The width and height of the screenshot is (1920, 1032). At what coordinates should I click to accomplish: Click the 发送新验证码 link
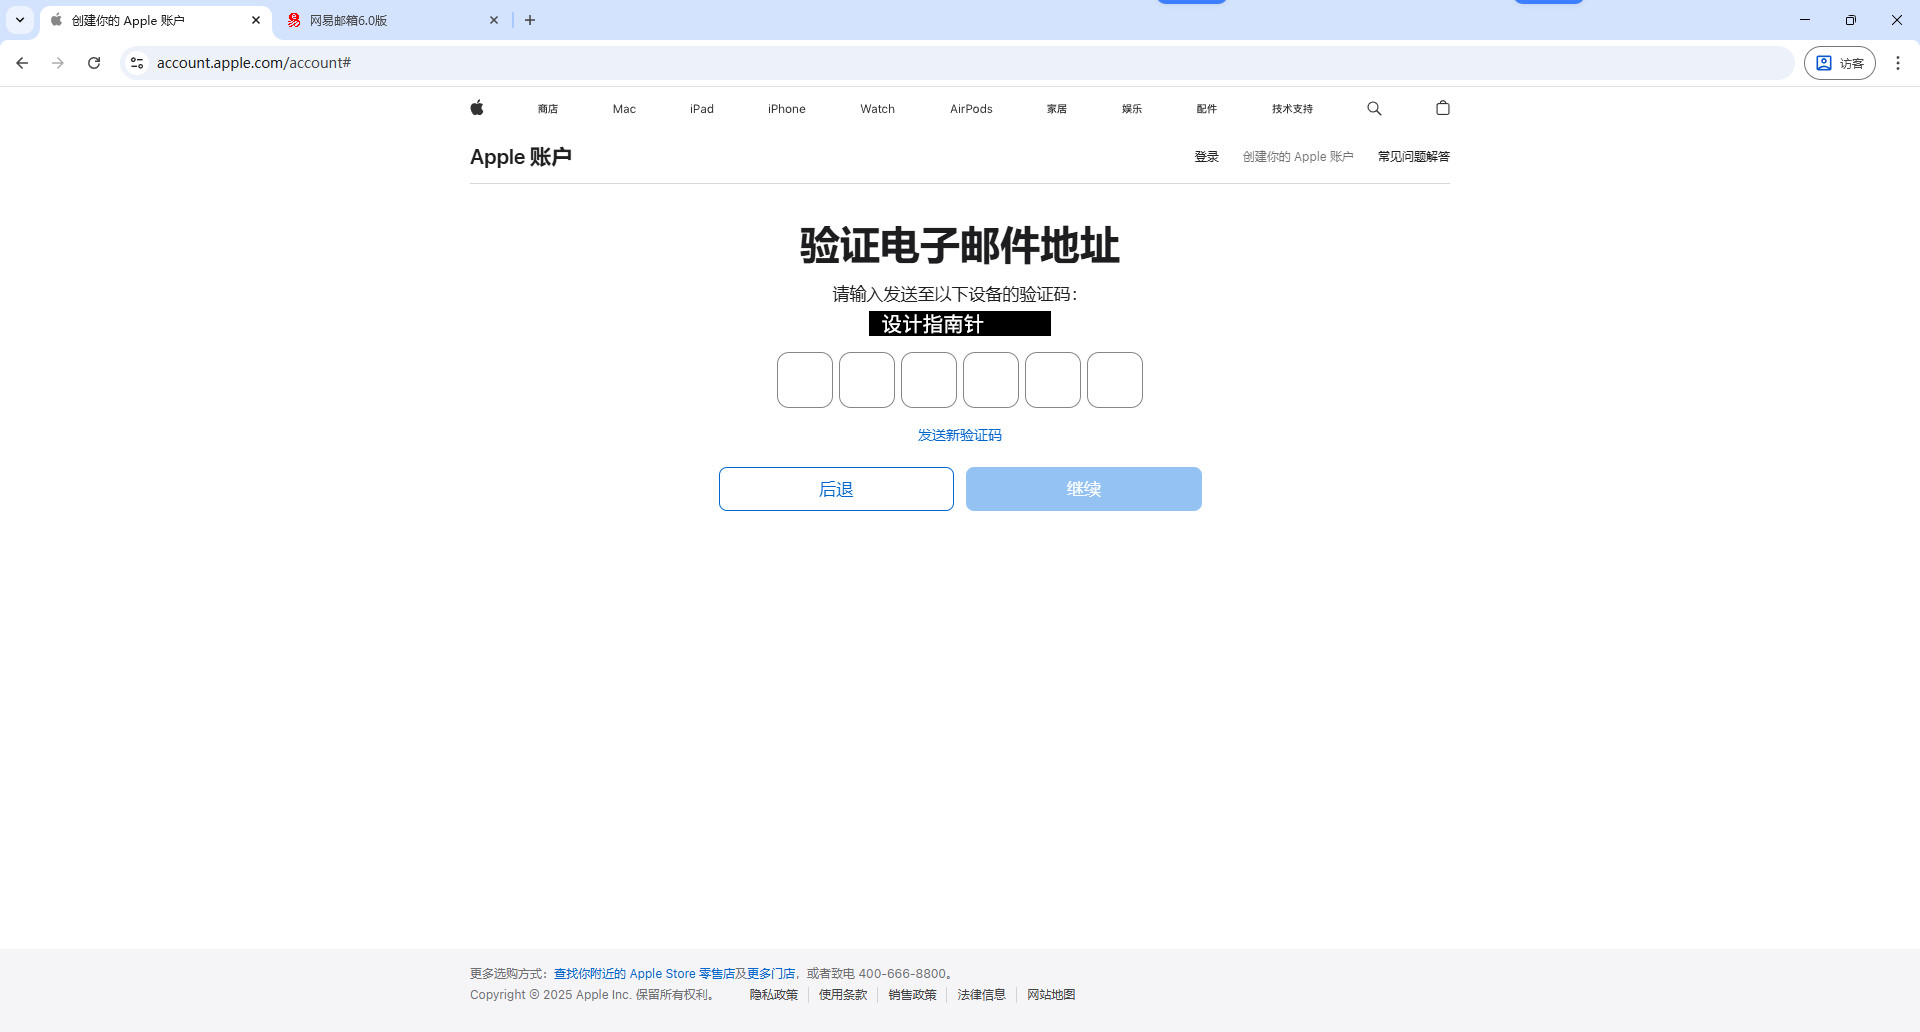(960, 435)
